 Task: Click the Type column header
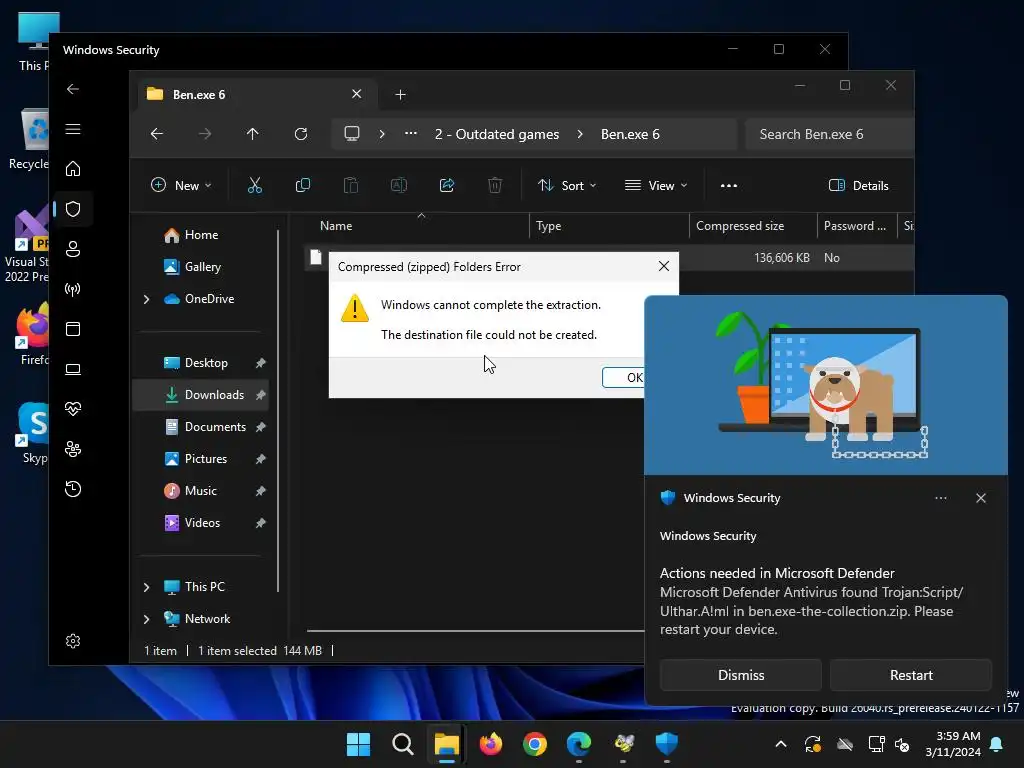pos(609,226)
